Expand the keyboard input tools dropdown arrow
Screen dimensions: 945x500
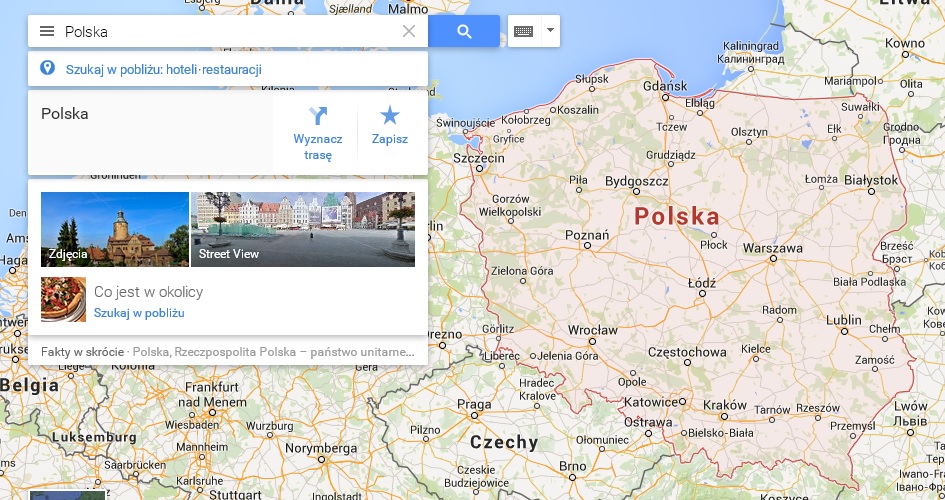(x=550, y=31)
